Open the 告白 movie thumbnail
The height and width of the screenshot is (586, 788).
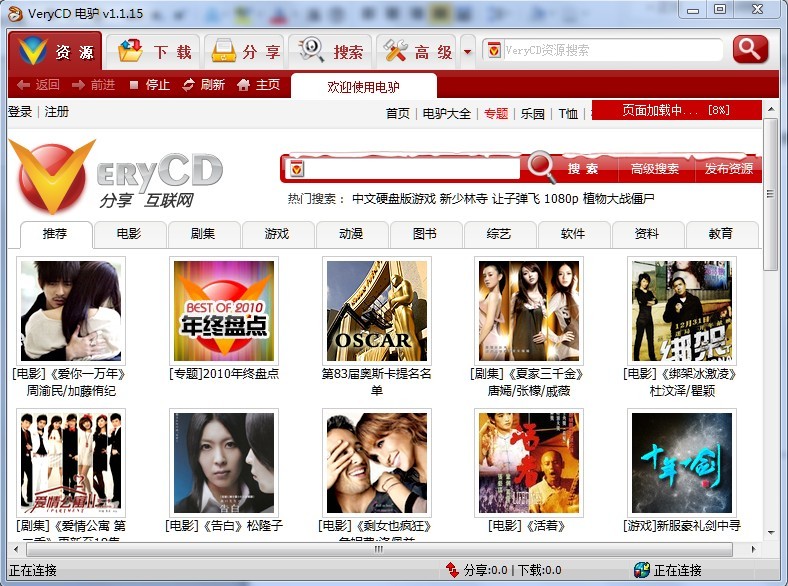(x=224, y=463)
